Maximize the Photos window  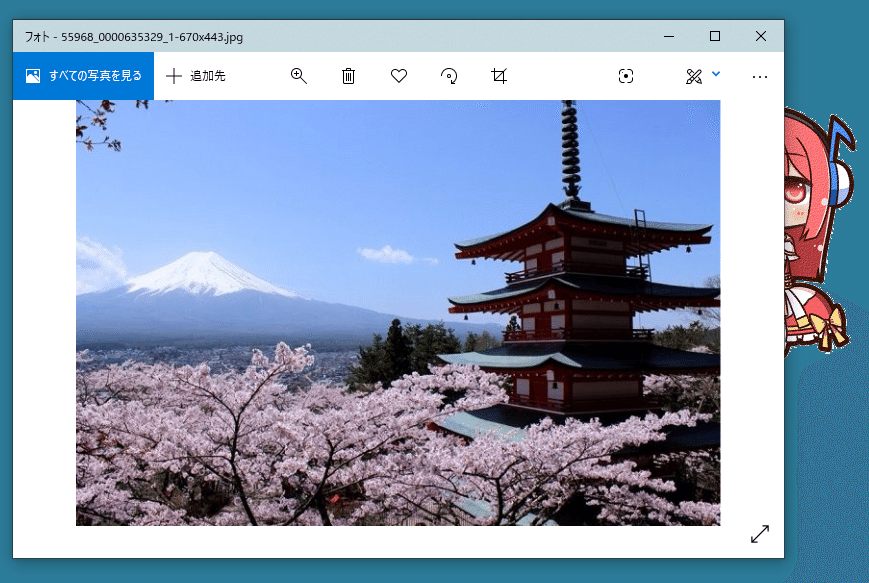[715, 37]
